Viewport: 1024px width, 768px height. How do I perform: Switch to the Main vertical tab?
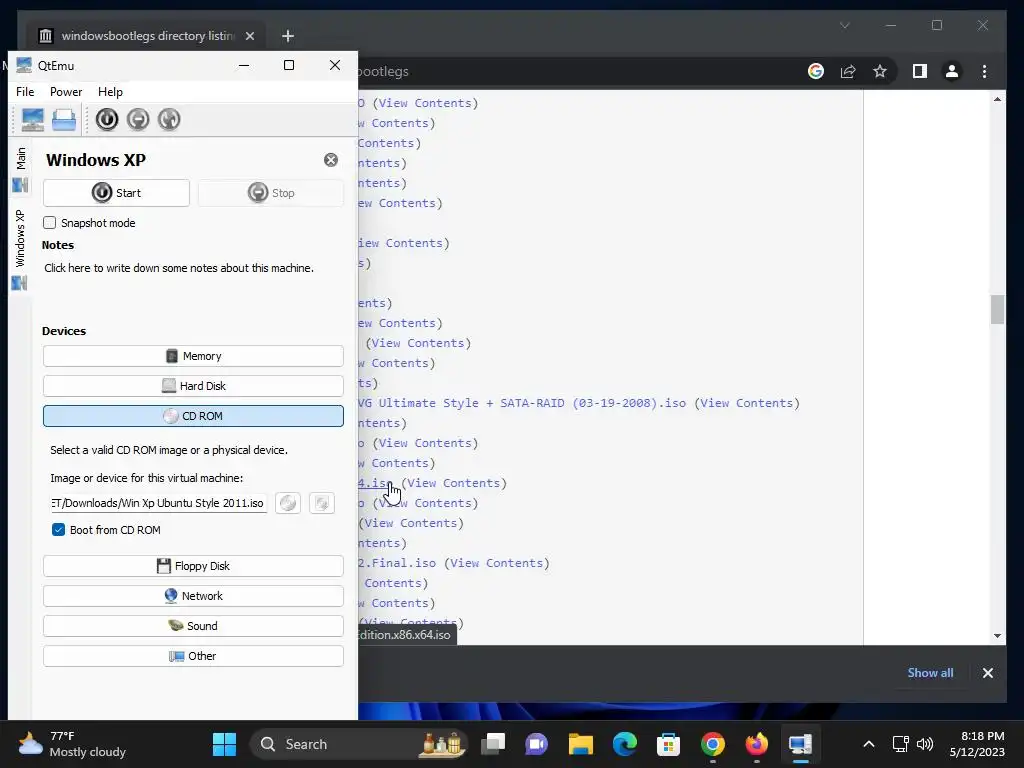tap(20, 168)
